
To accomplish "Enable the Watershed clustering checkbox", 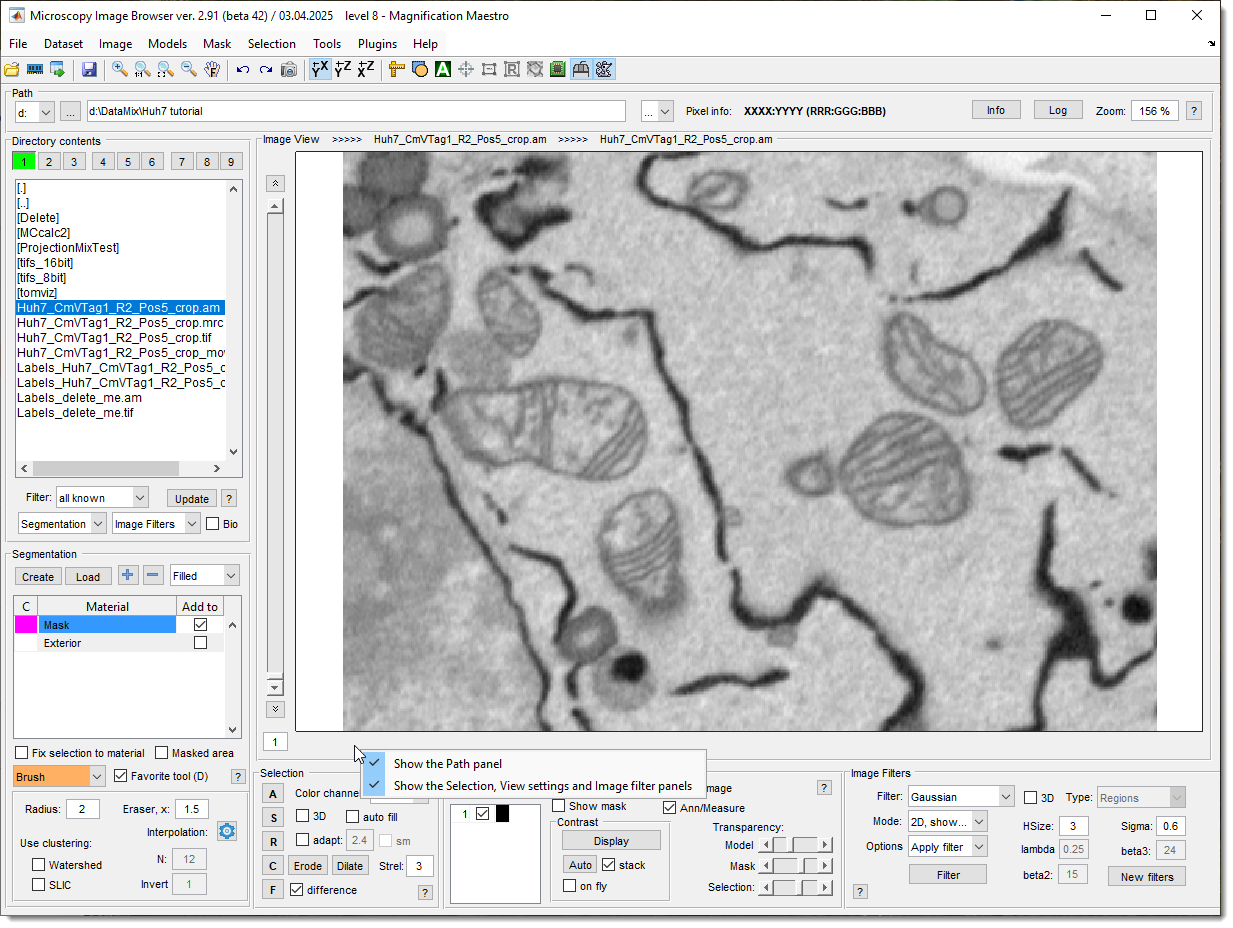I will (x=39, y=865).
